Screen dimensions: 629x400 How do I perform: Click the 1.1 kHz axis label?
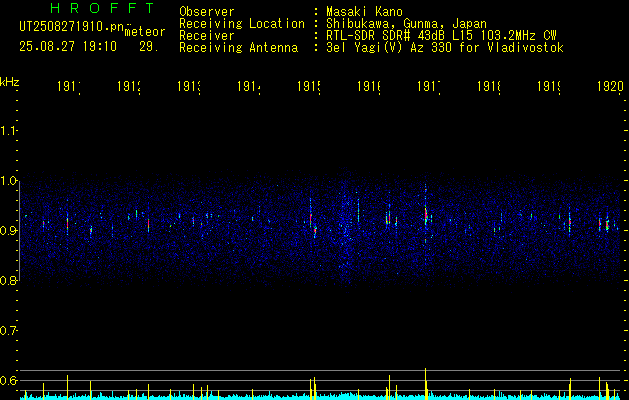pyautogui.click(x=8, y=130)
